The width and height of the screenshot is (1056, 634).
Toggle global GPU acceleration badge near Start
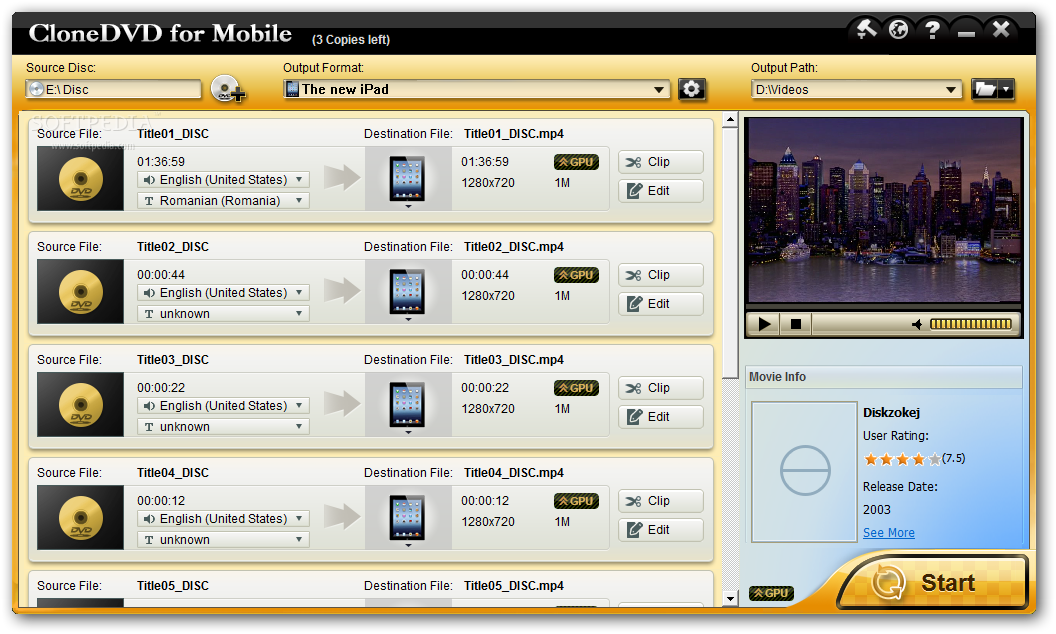pos(771,593)
